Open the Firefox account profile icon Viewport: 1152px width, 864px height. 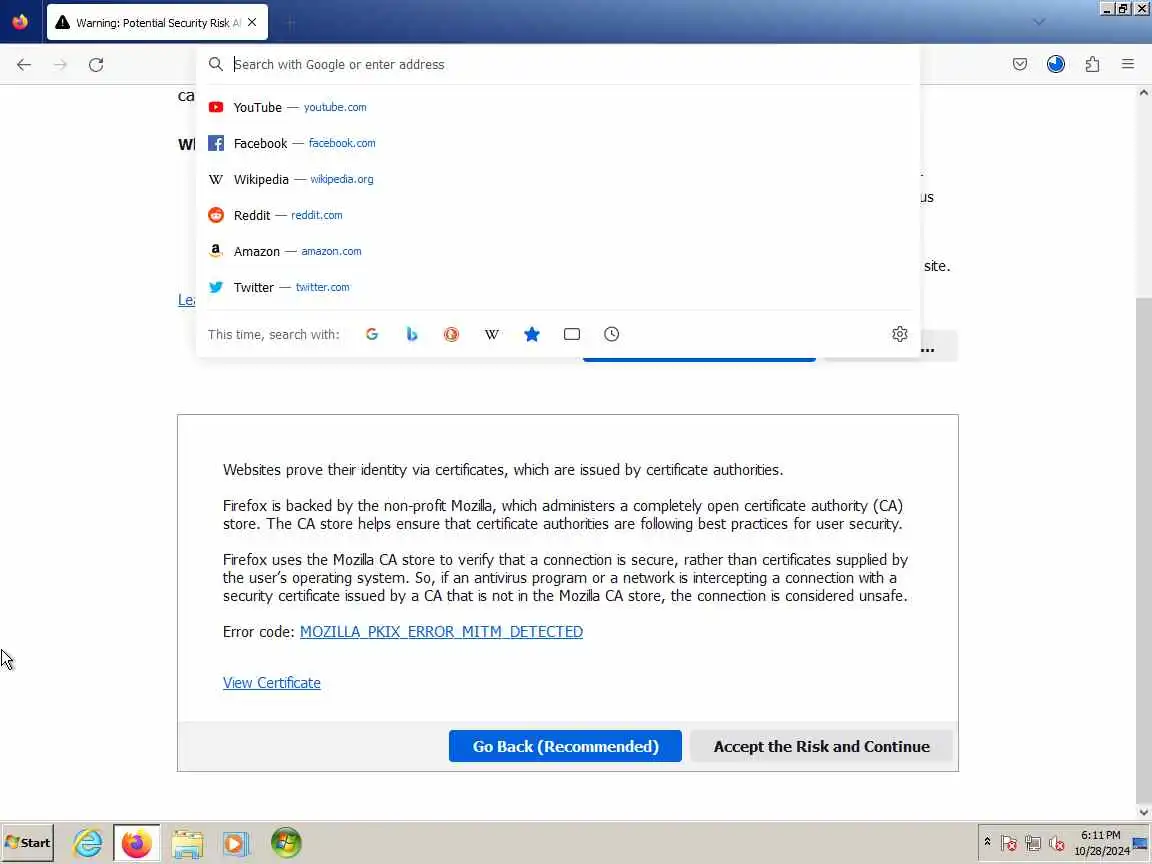1056,65
